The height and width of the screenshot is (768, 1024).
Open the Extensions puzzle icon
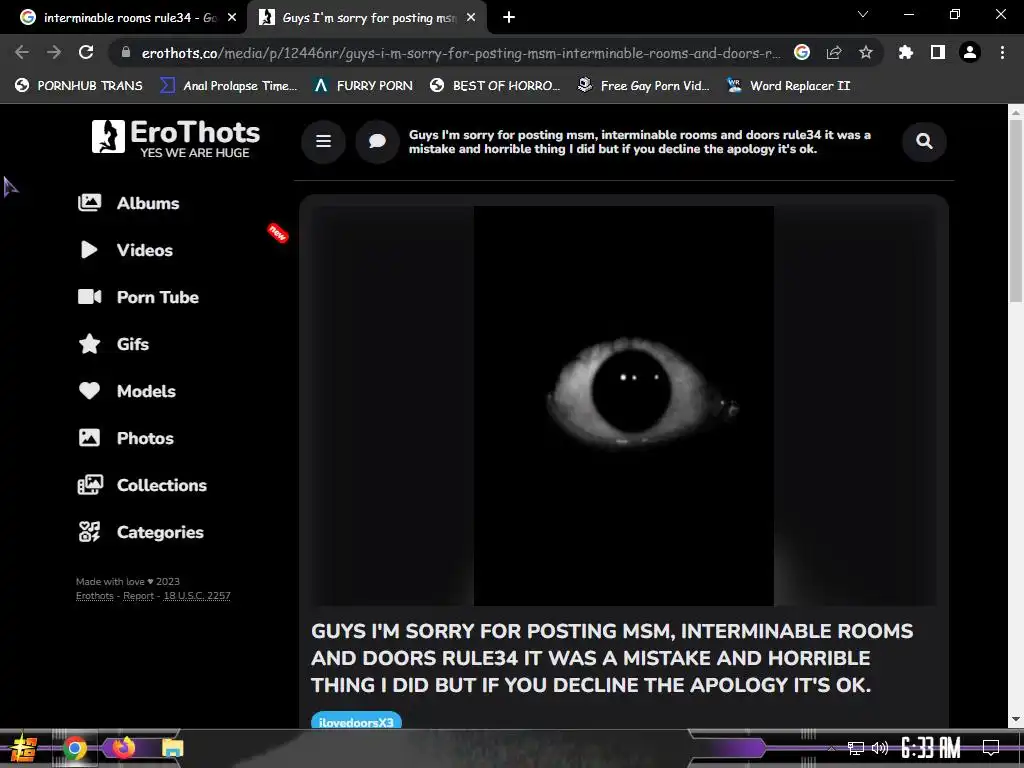click(x=906, y=52)
